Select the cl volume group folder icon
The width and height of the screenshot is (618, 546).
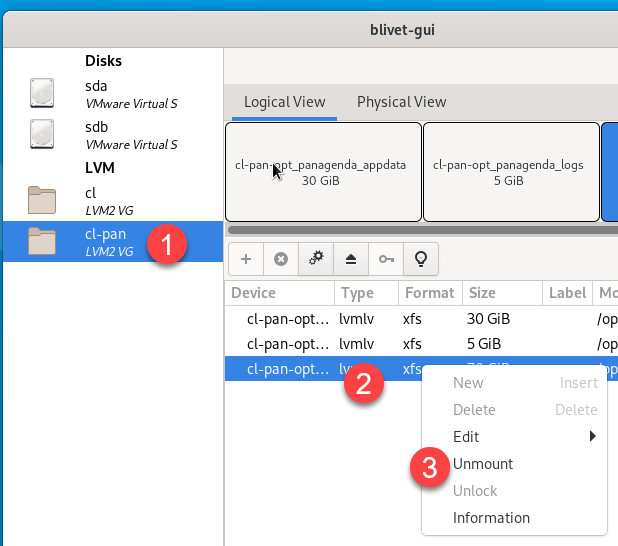(42, 200)
